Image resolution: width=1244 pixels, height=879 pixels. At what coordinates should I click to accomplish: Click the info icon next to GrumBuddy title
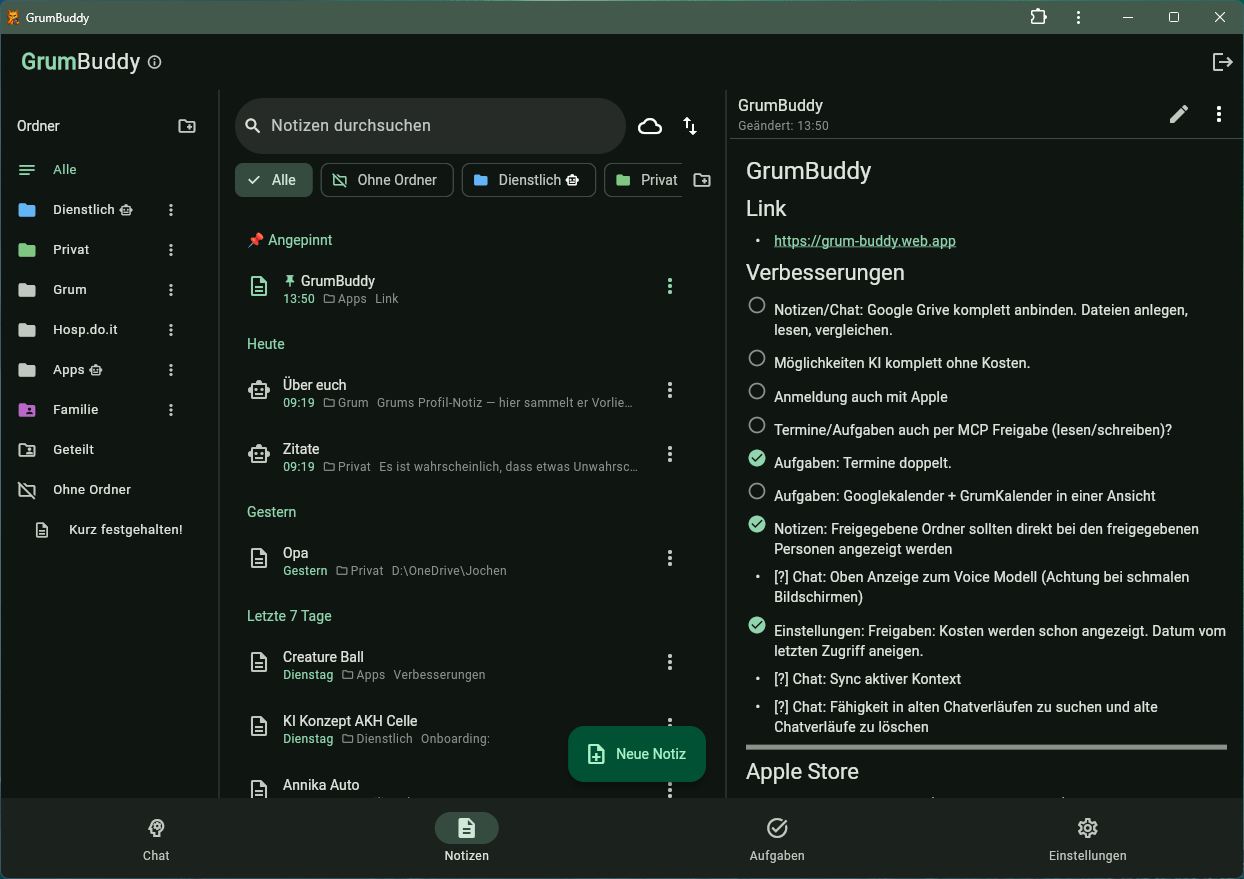(154, 62)
